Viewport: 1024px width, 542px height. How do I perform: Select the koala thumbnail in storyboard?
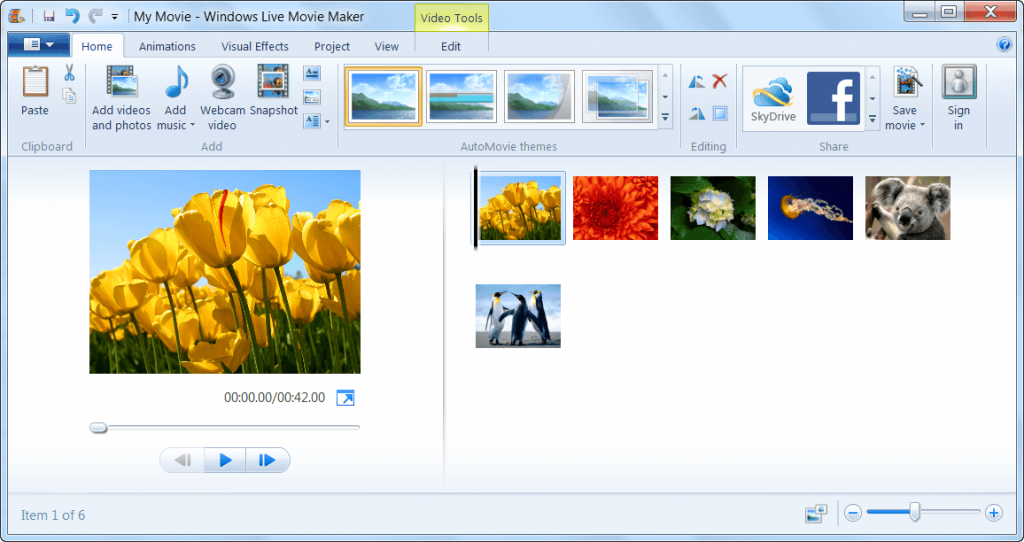pyautogui.click(x=907, y=208)
